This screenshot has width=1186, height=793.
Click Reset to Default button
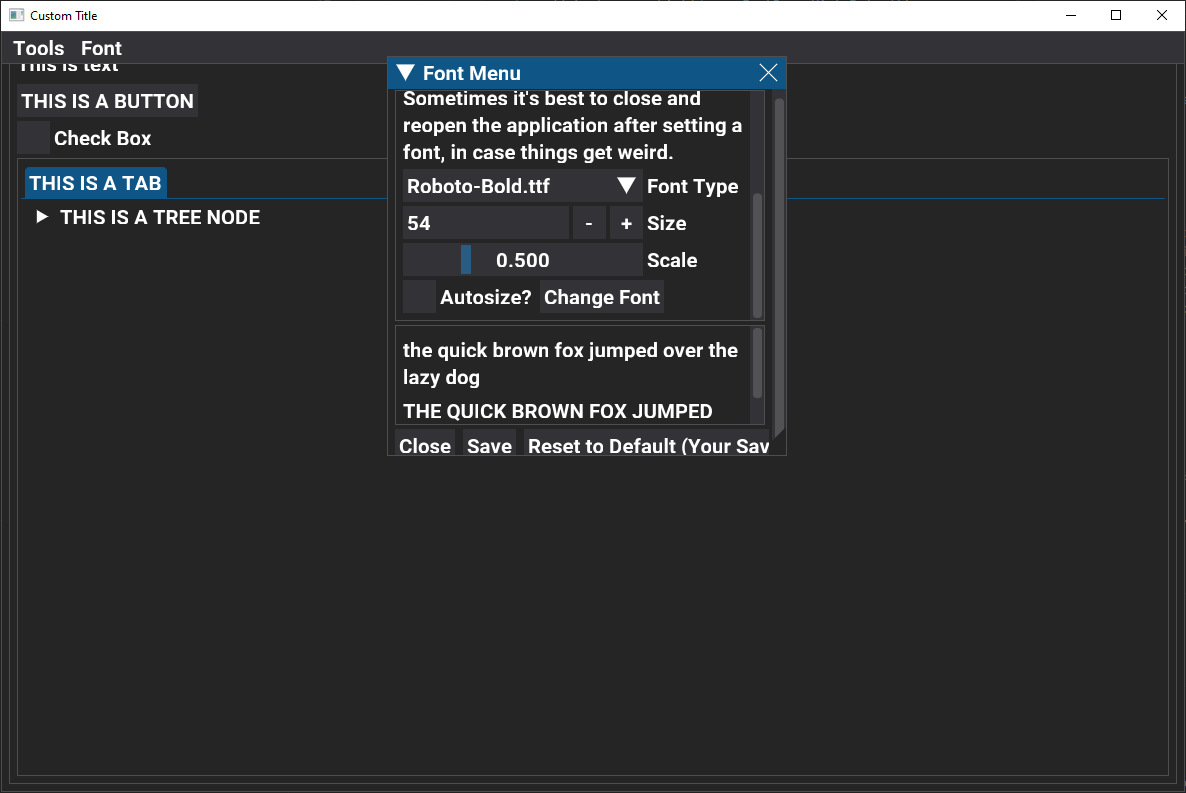(648, 446)
